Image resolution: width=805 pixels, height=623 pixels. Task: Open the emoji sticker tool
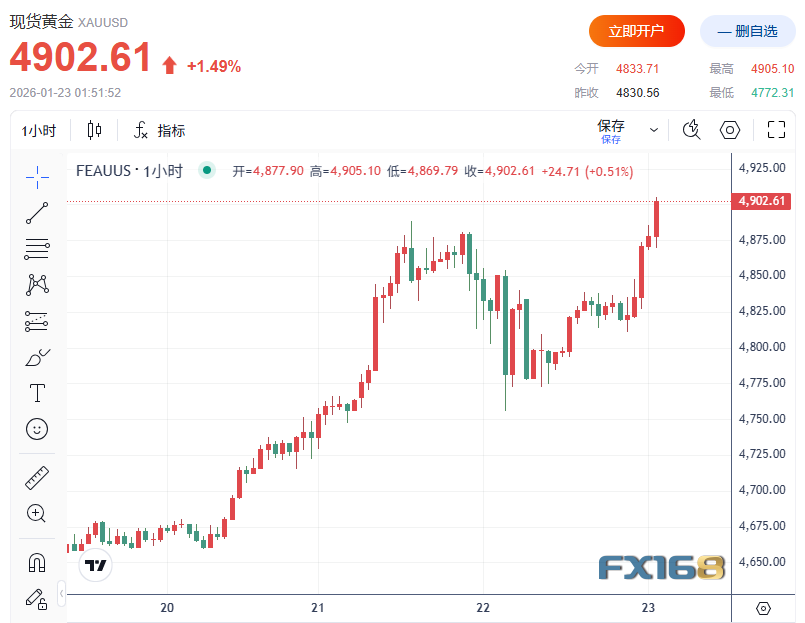[x=36, y=429]
